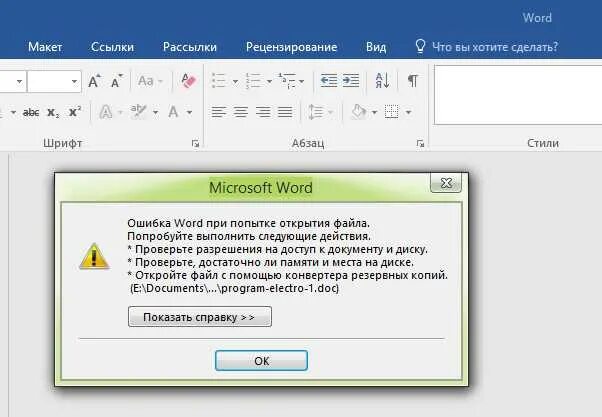Viewport: 602px width, 417px height.
Task: Expand the Multilevel List dropdown arrow
Action: pos(301,81)
